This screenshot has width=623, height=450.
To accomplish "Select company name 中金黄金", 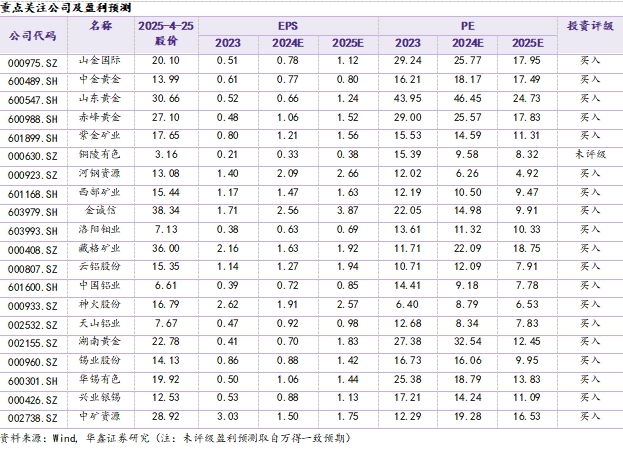I will [100, 79].
